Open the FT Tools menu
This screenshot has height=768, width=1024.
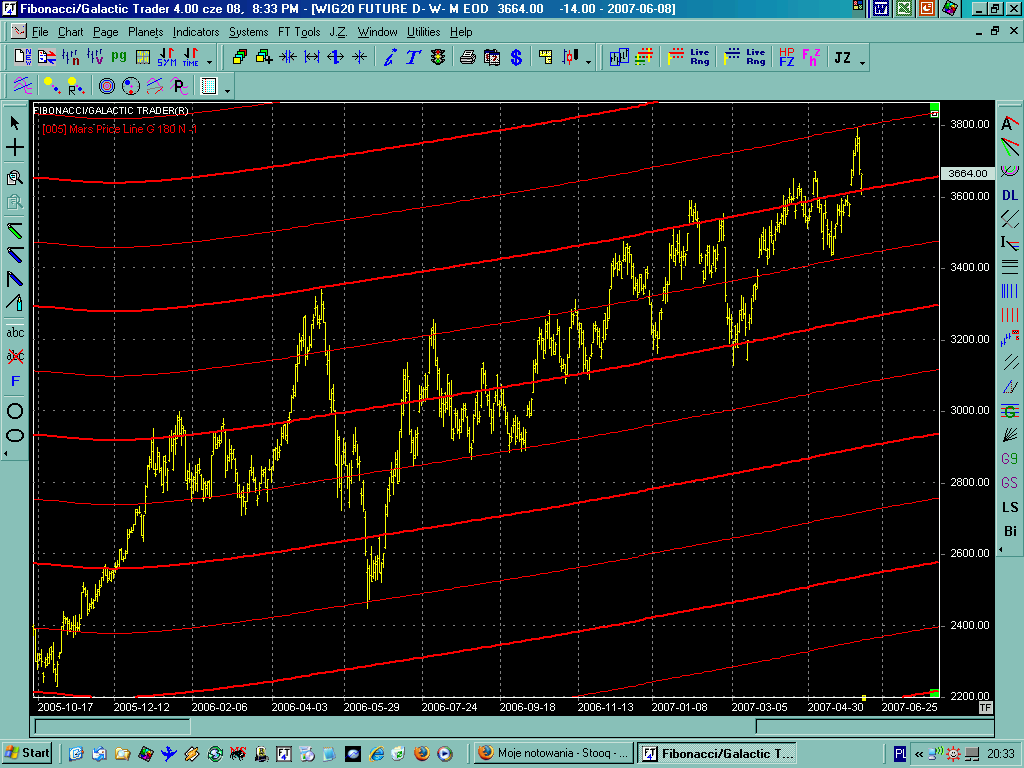tap(298, 32)
